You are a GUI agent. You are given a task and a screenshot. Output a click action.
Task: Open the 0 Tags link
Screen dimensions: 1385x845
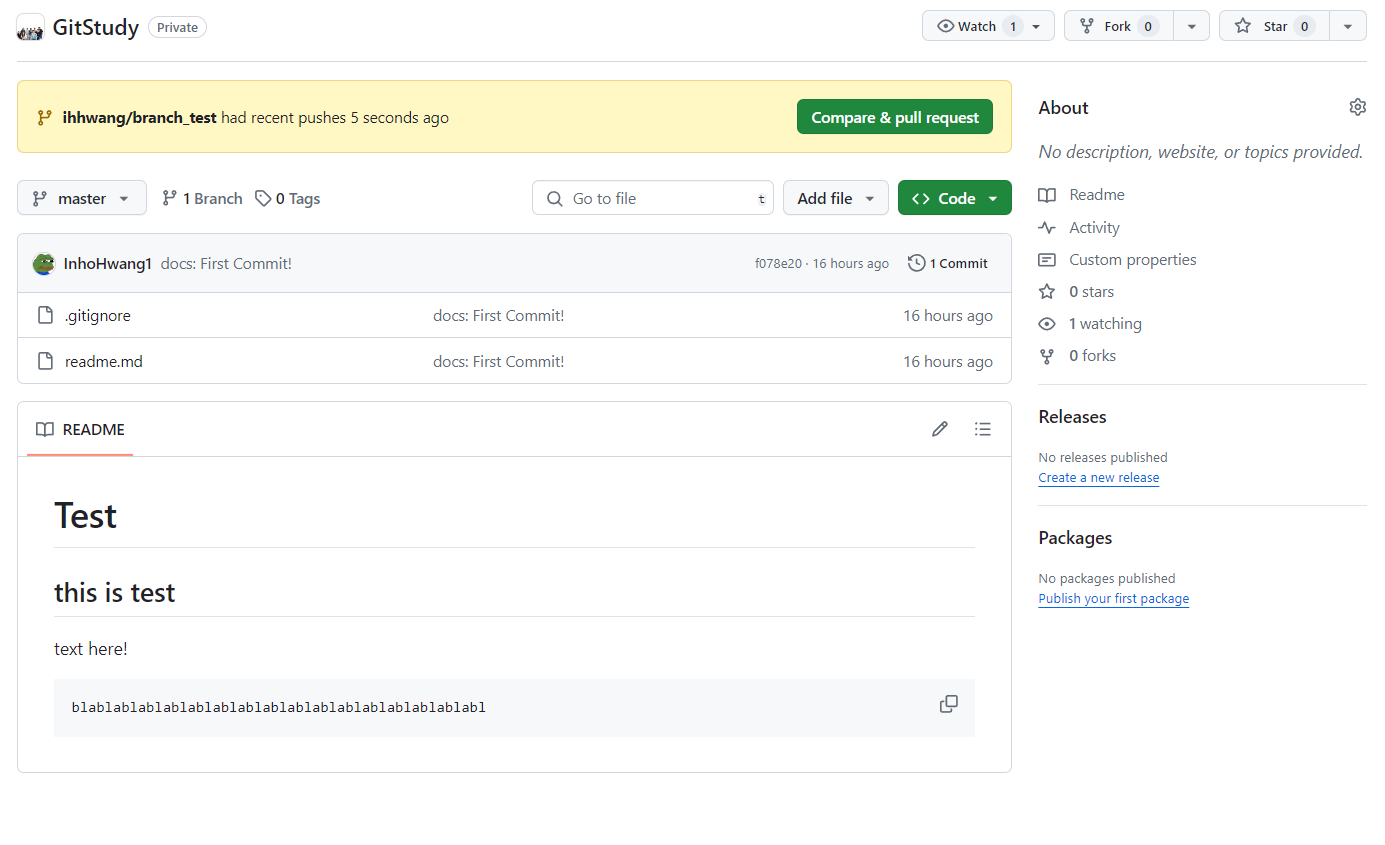coord(287,198)
